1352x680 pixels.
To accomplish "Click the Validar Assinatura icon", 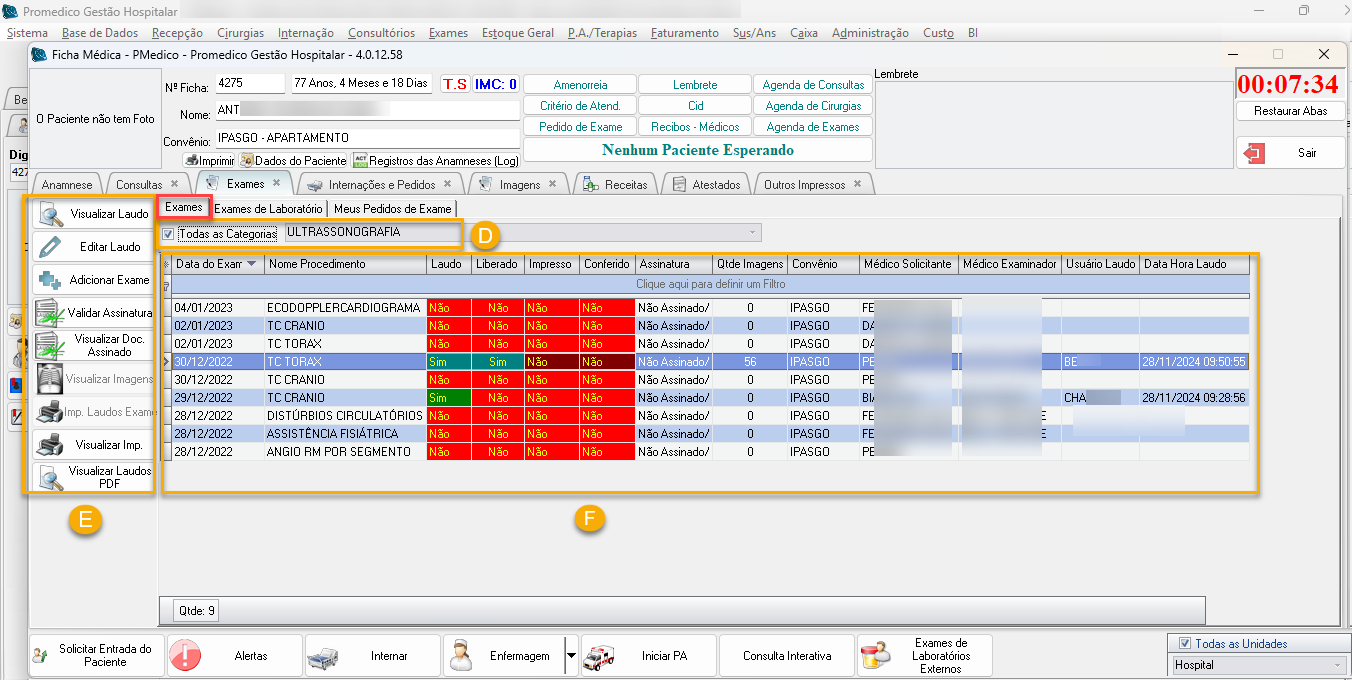I will point(49,313).
